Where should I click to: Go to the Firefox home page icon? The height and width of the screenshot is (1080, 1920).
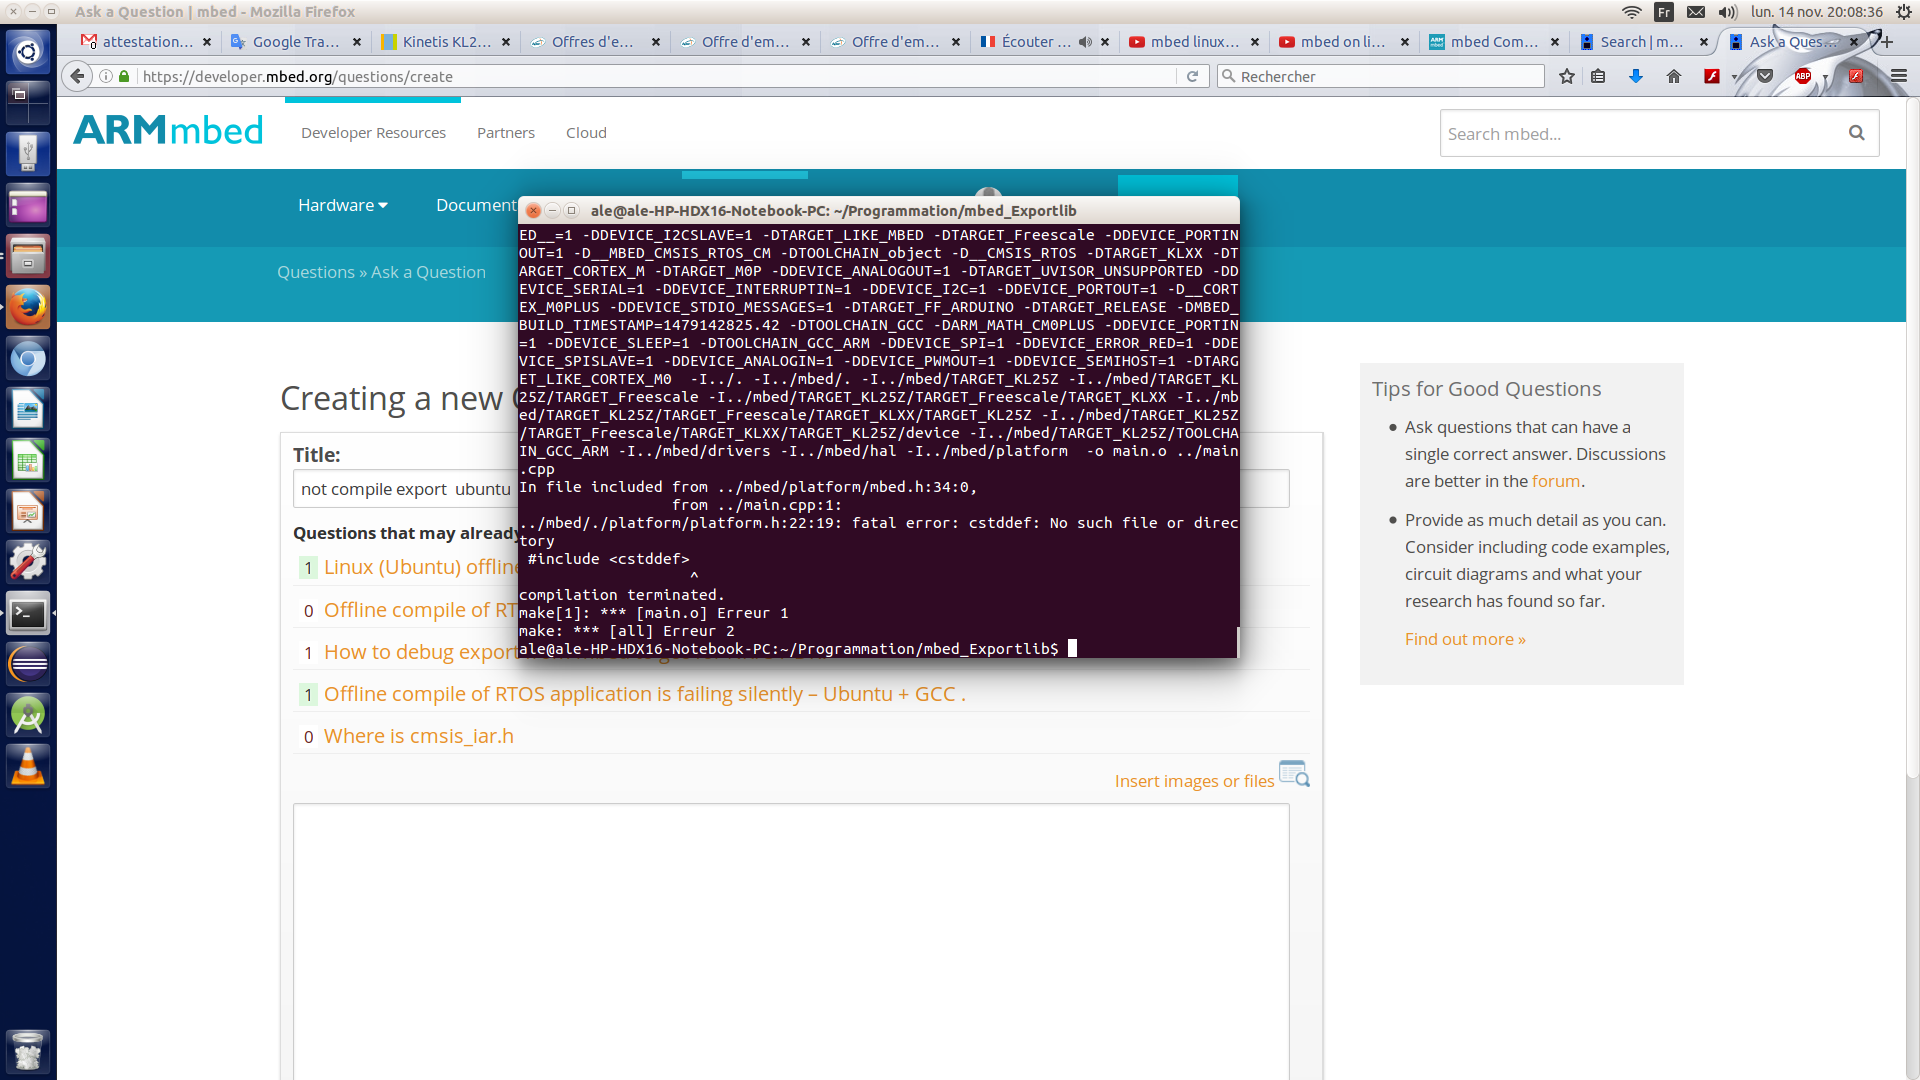pos(1674,76)
